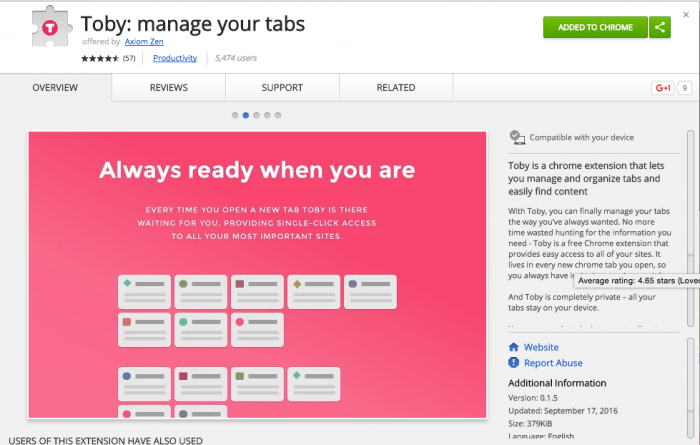Click the Added to Chrome button
The height and width of the screenshot is (445, 700).
595,27
